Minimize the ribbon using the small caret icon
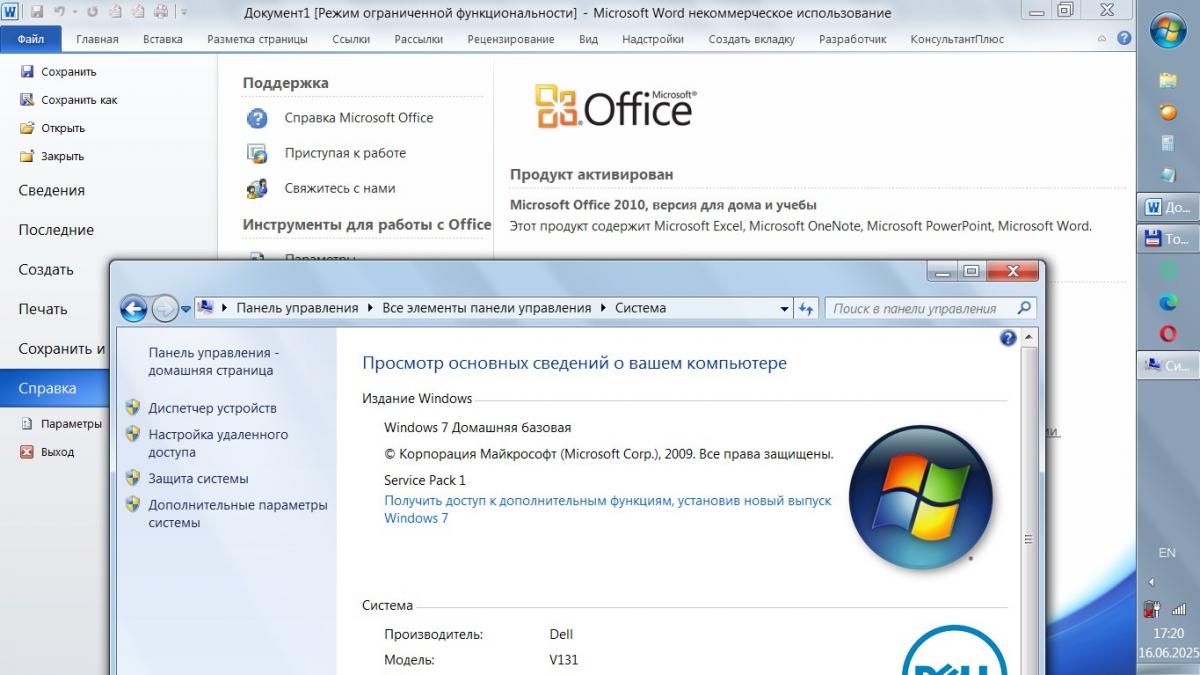1200x675 pixels. point(1103,39)
